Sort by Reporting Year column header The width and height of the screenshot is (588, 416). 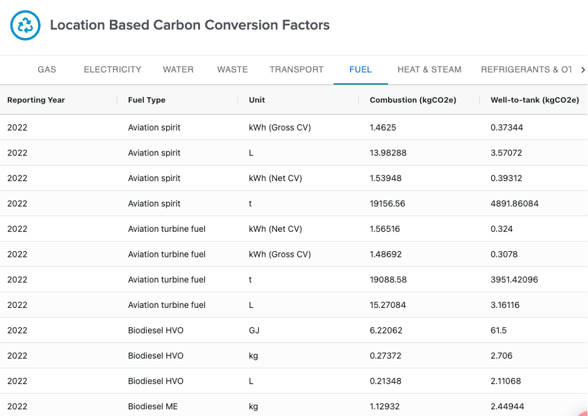[x=36, y=100]
